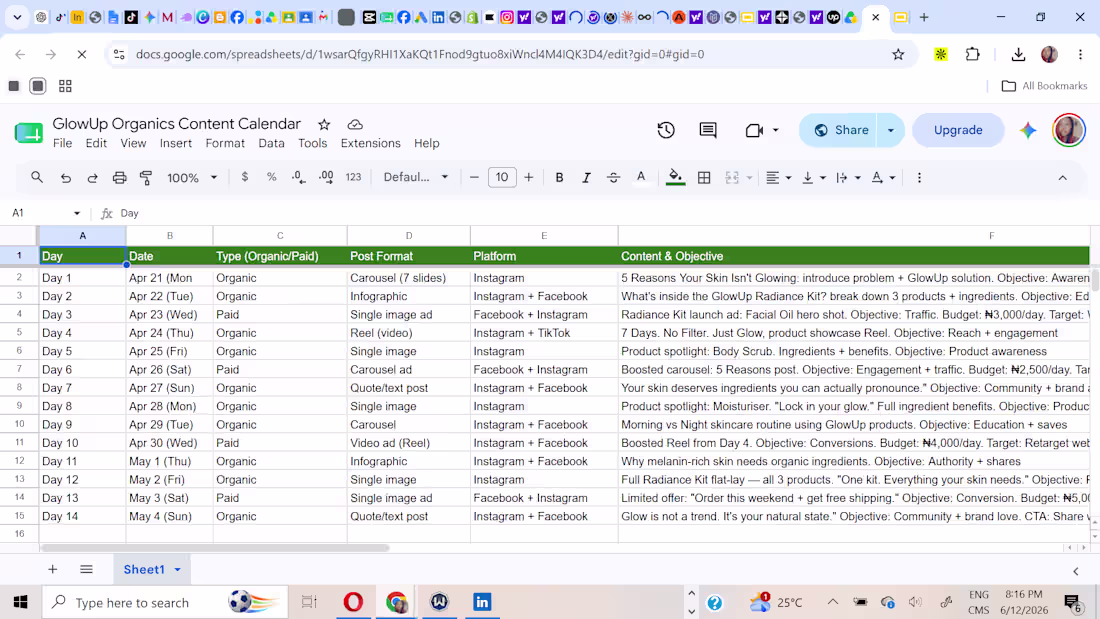The image size is (1100, 619).
Task: Decrease decimal places
Action: pos(298,178)
